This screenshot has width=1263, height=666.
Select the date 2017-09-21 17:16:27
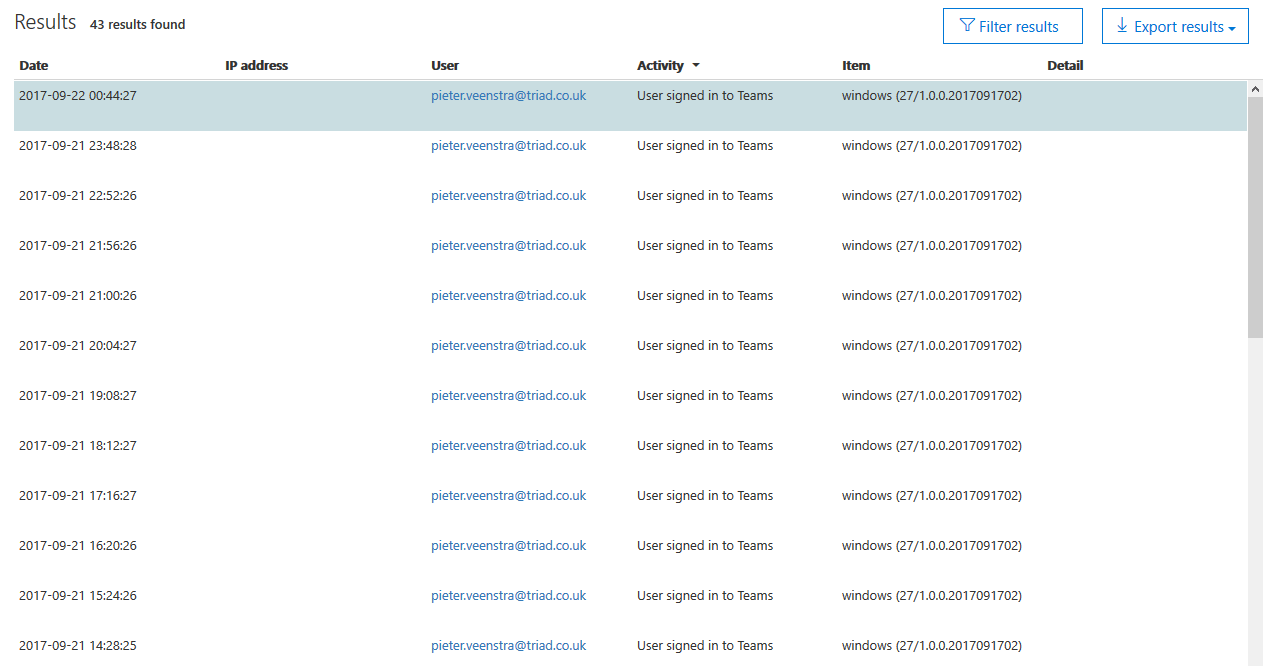click(x=78, y=496)
